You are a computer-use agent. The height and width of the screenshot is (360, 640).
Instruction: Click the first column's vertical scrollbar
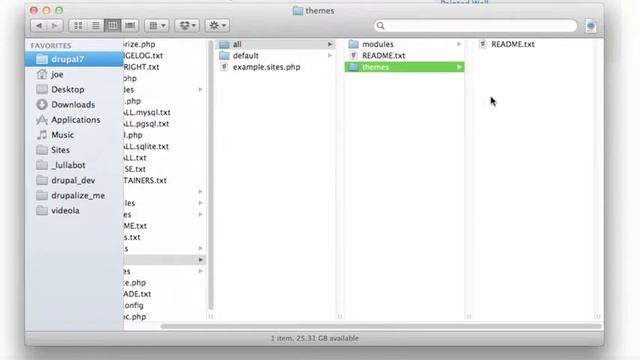[211, 176]
